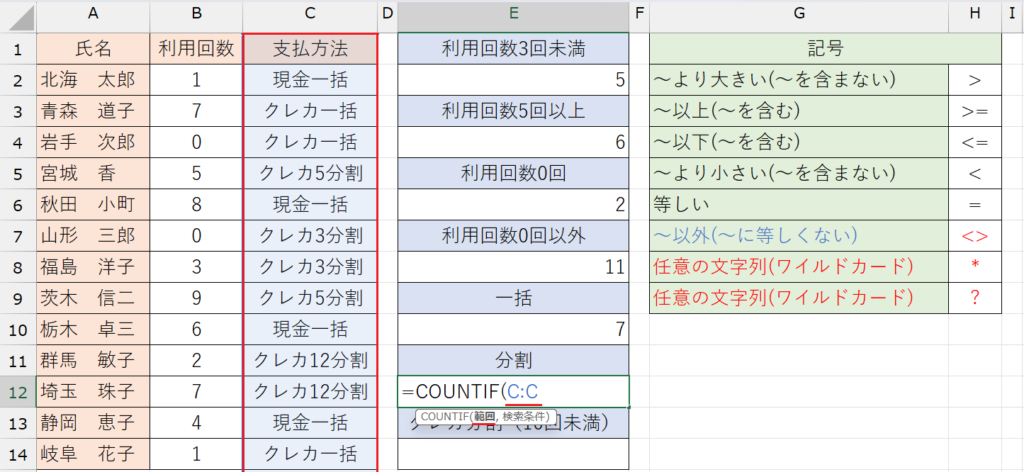The image size is (1024, 472).
Task: Select row 1 header
Action: click(18, 48)
